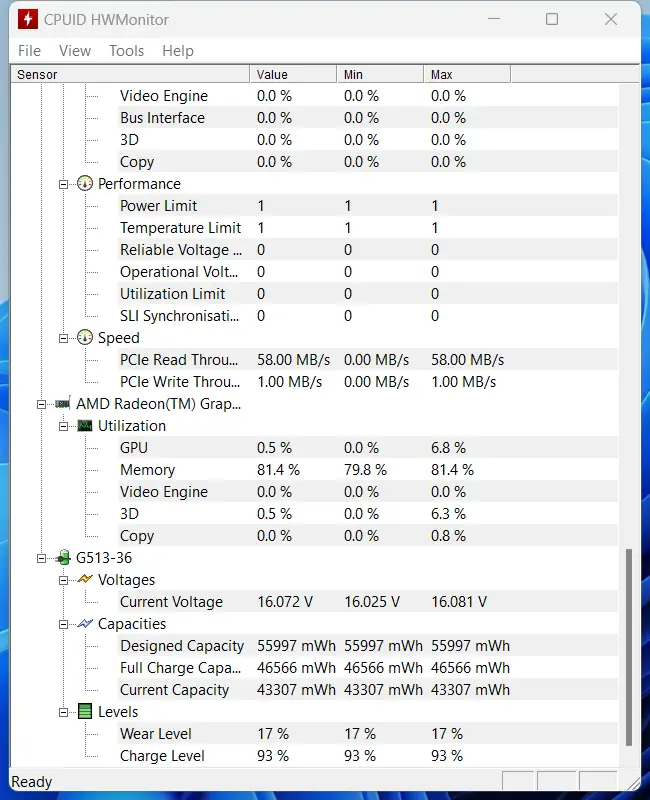The width and height of the screenshot is (650, 800).
Task: Collapse the Levels tree node
Action: pyautogui.click(x=64, y=712)
